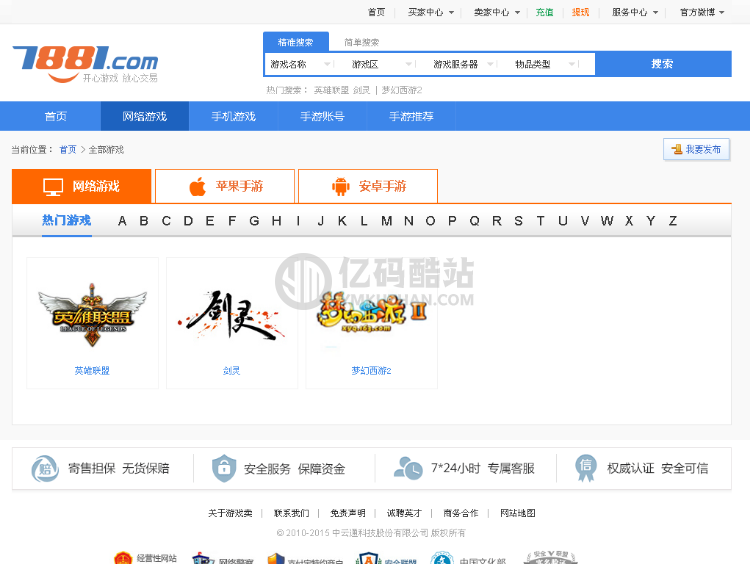Click the Apple icon on 苹果手游 tab
The height and width of the screenshot is (564, 750).
pyautogui.click(x=198, y=186)
